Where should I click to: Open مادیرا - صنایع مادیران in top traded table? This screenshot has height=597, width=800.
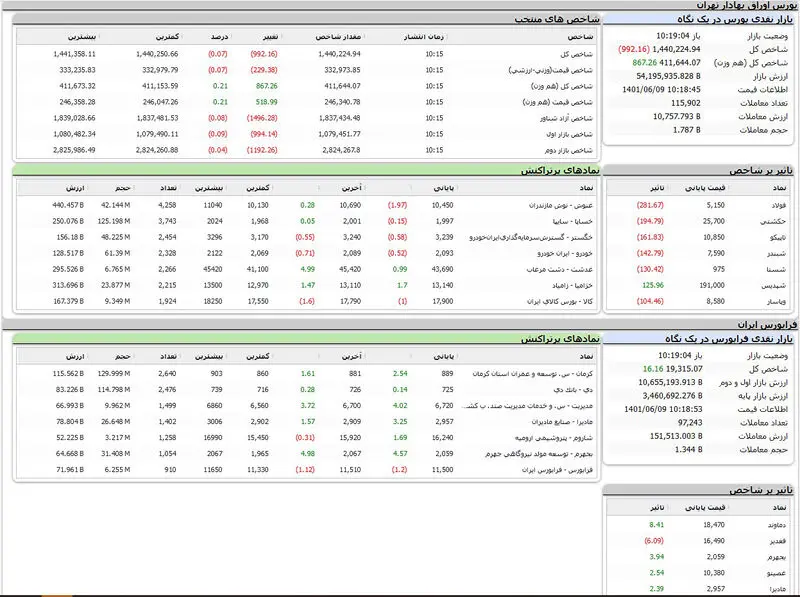click(x=562, y=422)
